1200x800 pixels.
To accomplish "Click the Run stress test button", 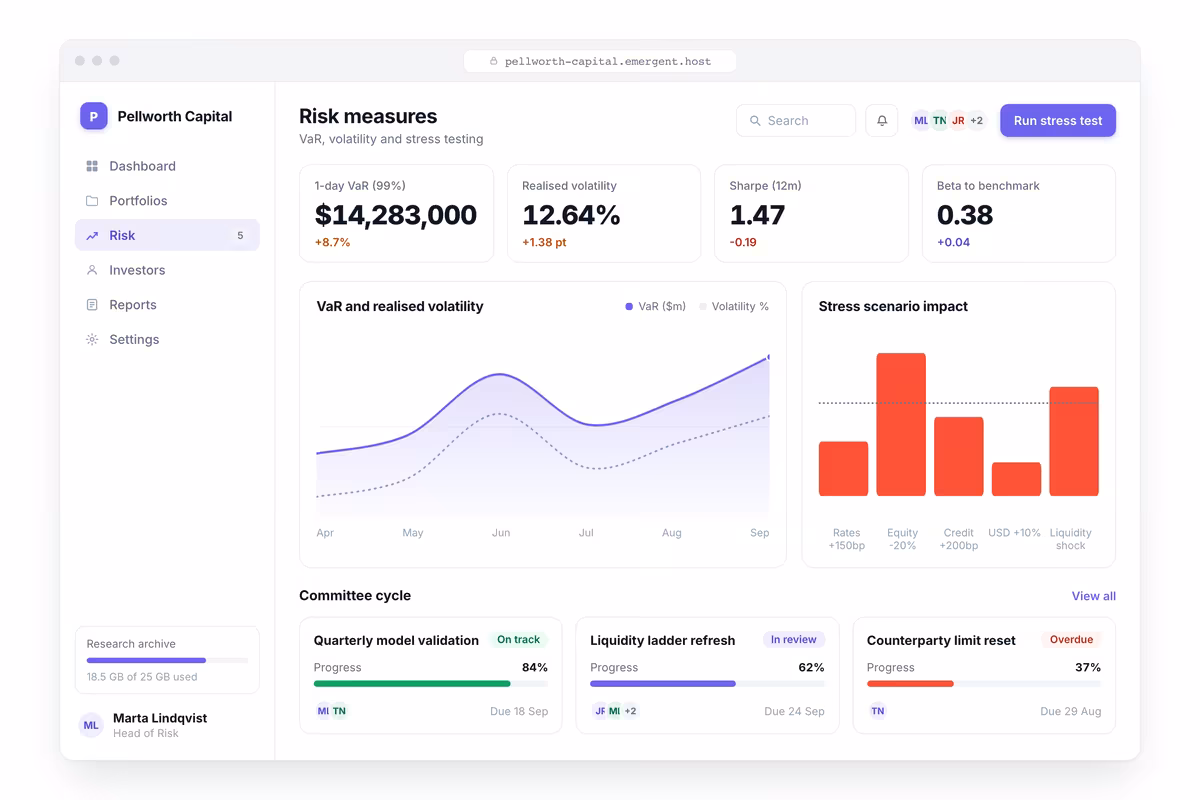I will 1058,121.
